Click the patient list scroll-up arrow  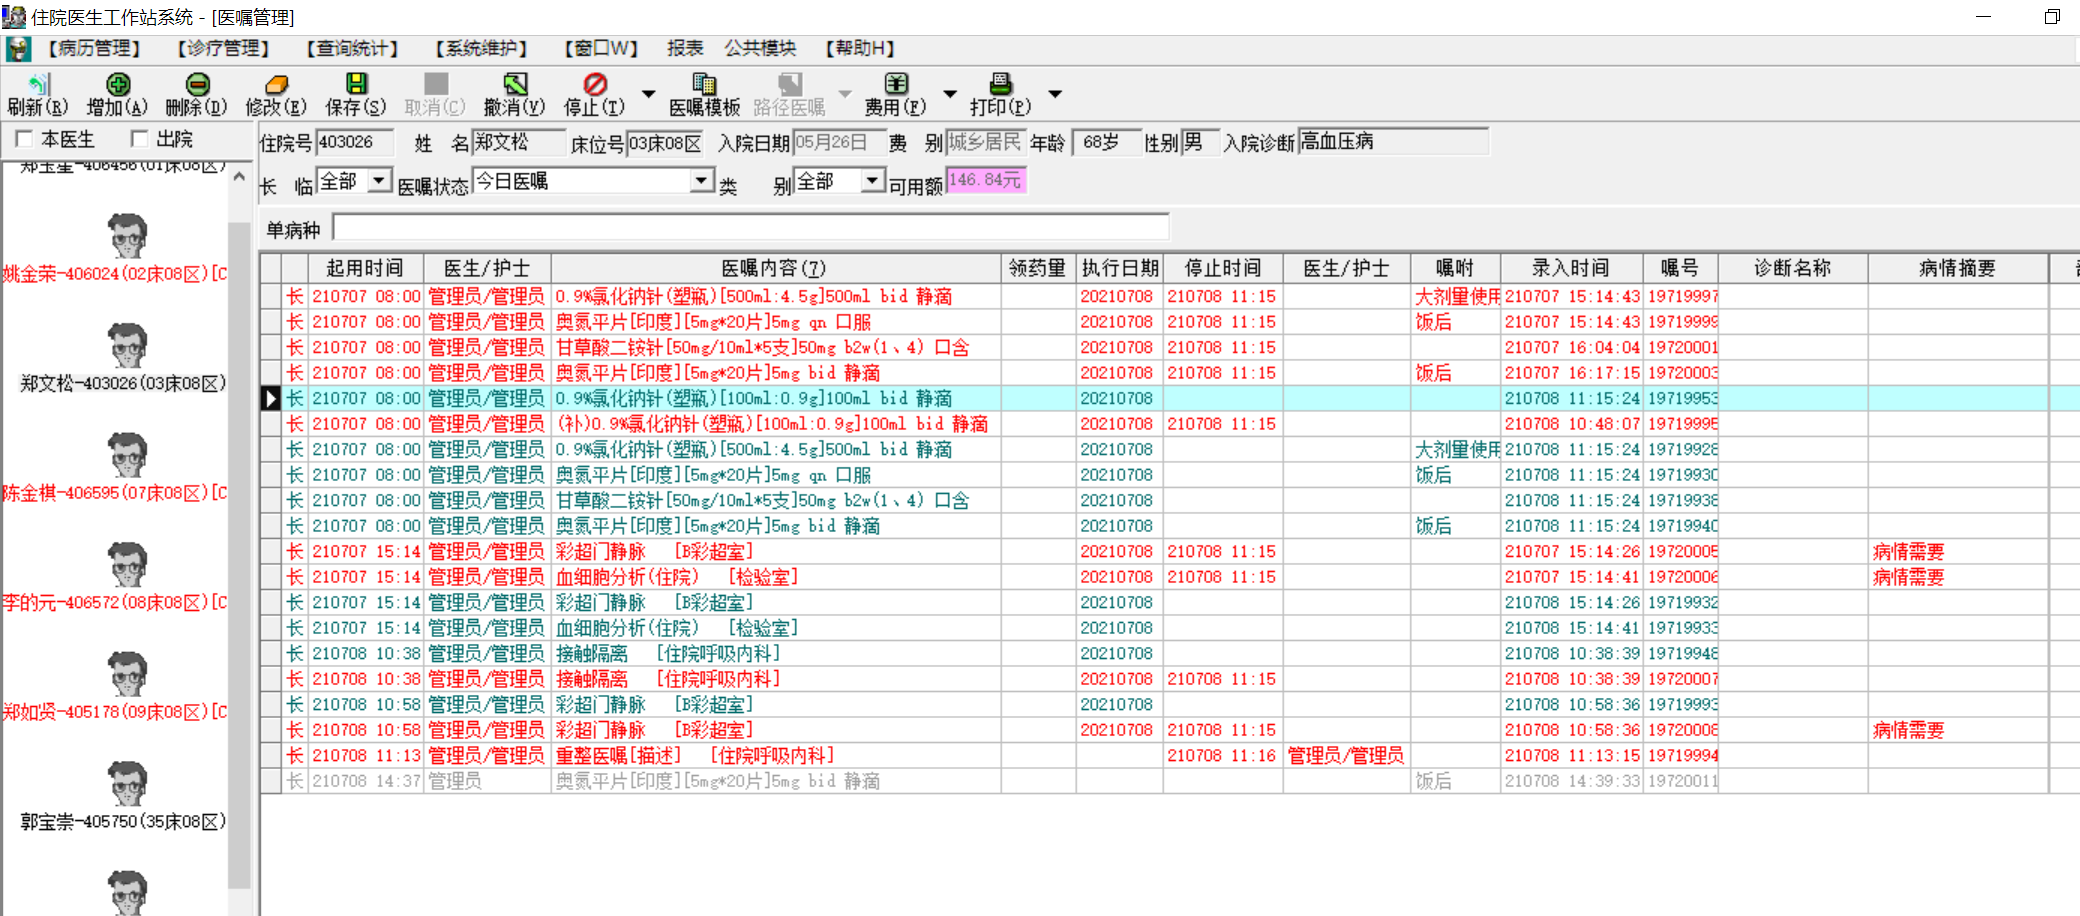239,177
